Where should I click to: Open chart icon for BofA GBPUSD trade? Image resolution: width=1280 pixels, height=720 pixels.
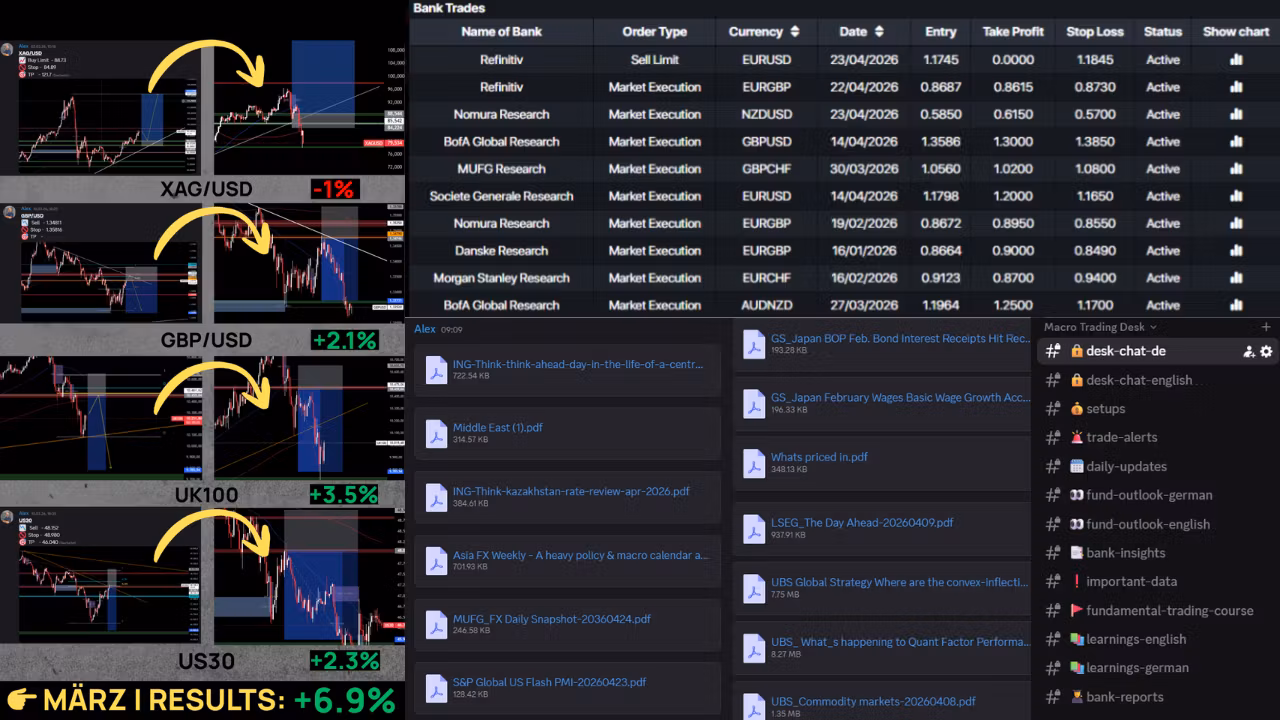tap(1236, 141)
